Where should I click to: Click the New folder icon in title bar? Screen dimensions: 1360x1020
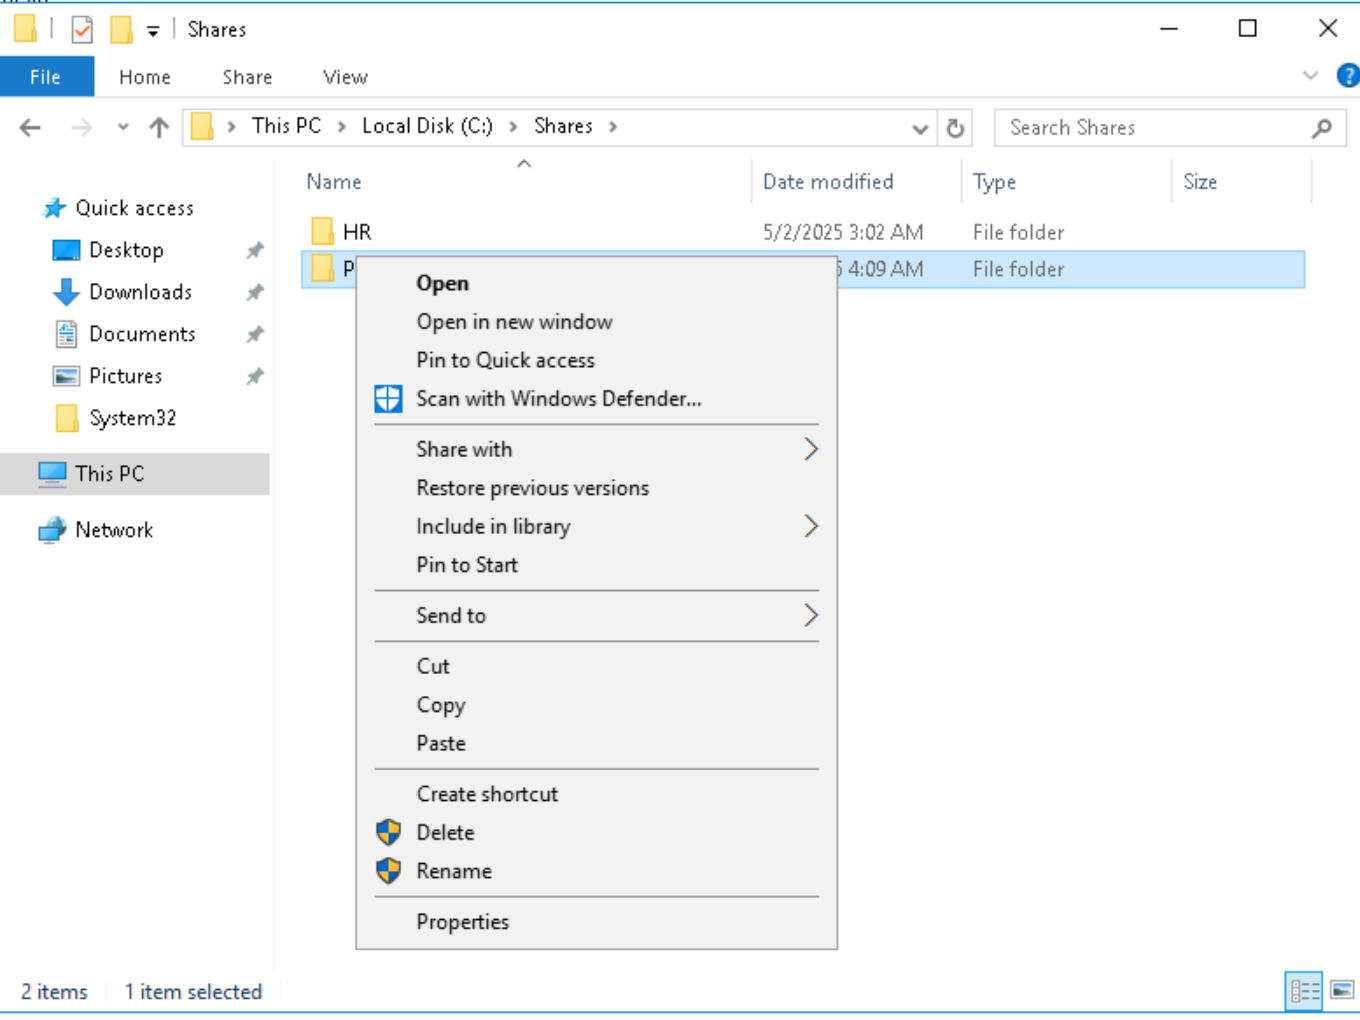pyautogui.click(x=121, y=30)
